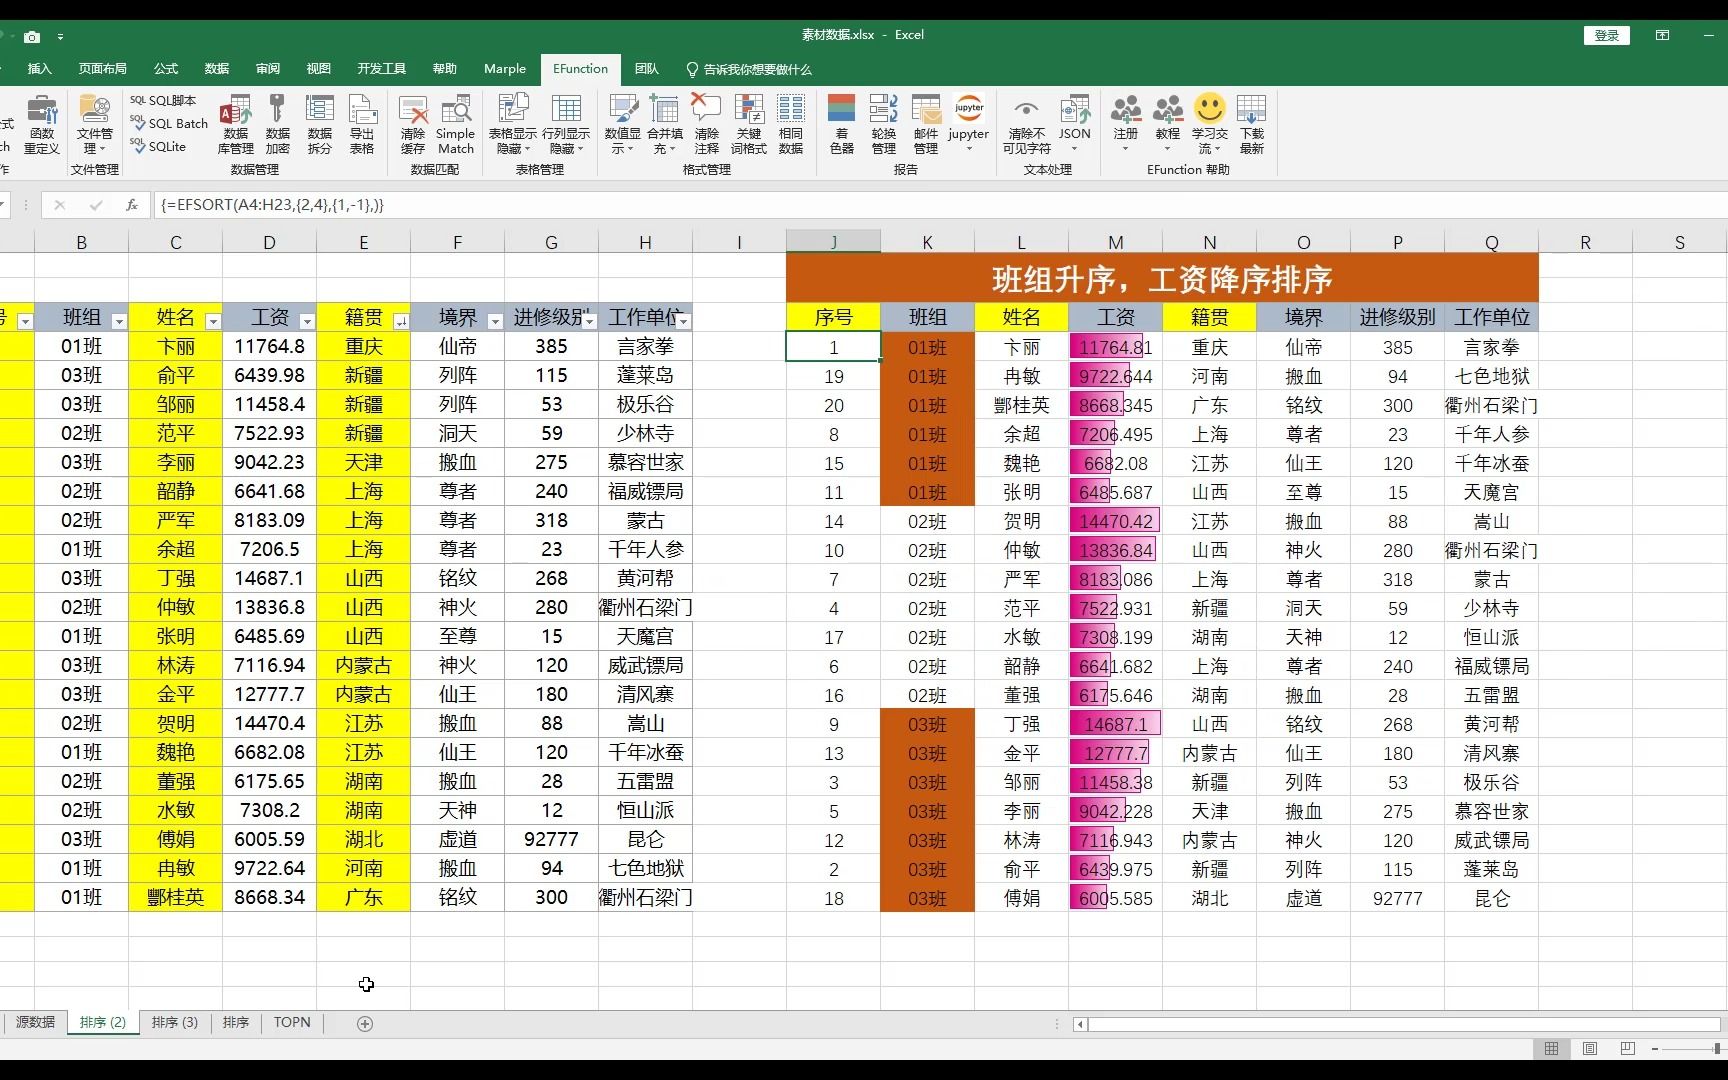Click 数据加密 key icon
The height and width of the screenshot is (1080, 1728).
coord(278,124)
